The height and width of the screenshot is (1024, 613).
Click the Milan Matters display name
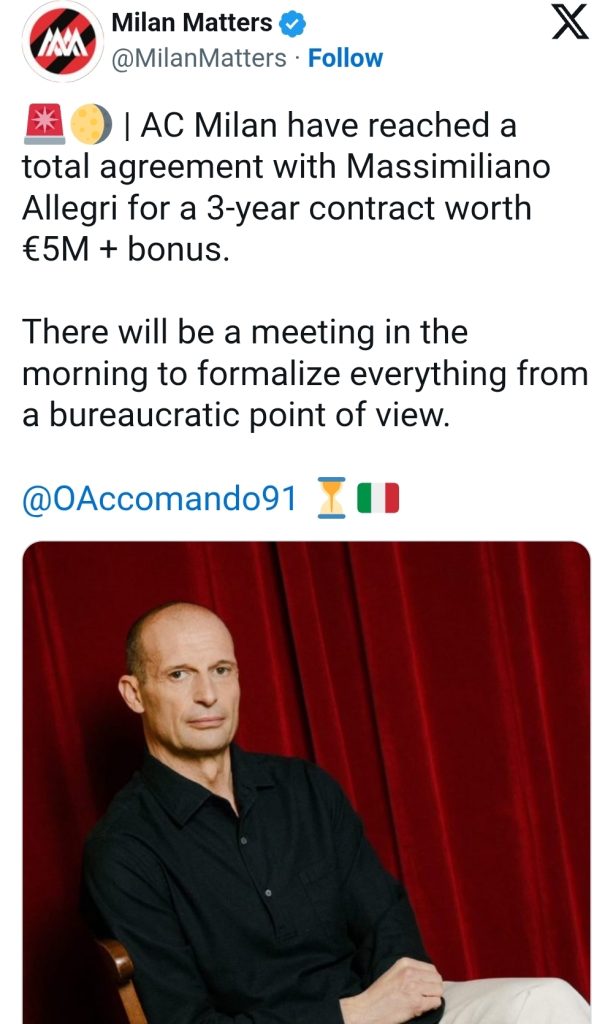[191, 23]
